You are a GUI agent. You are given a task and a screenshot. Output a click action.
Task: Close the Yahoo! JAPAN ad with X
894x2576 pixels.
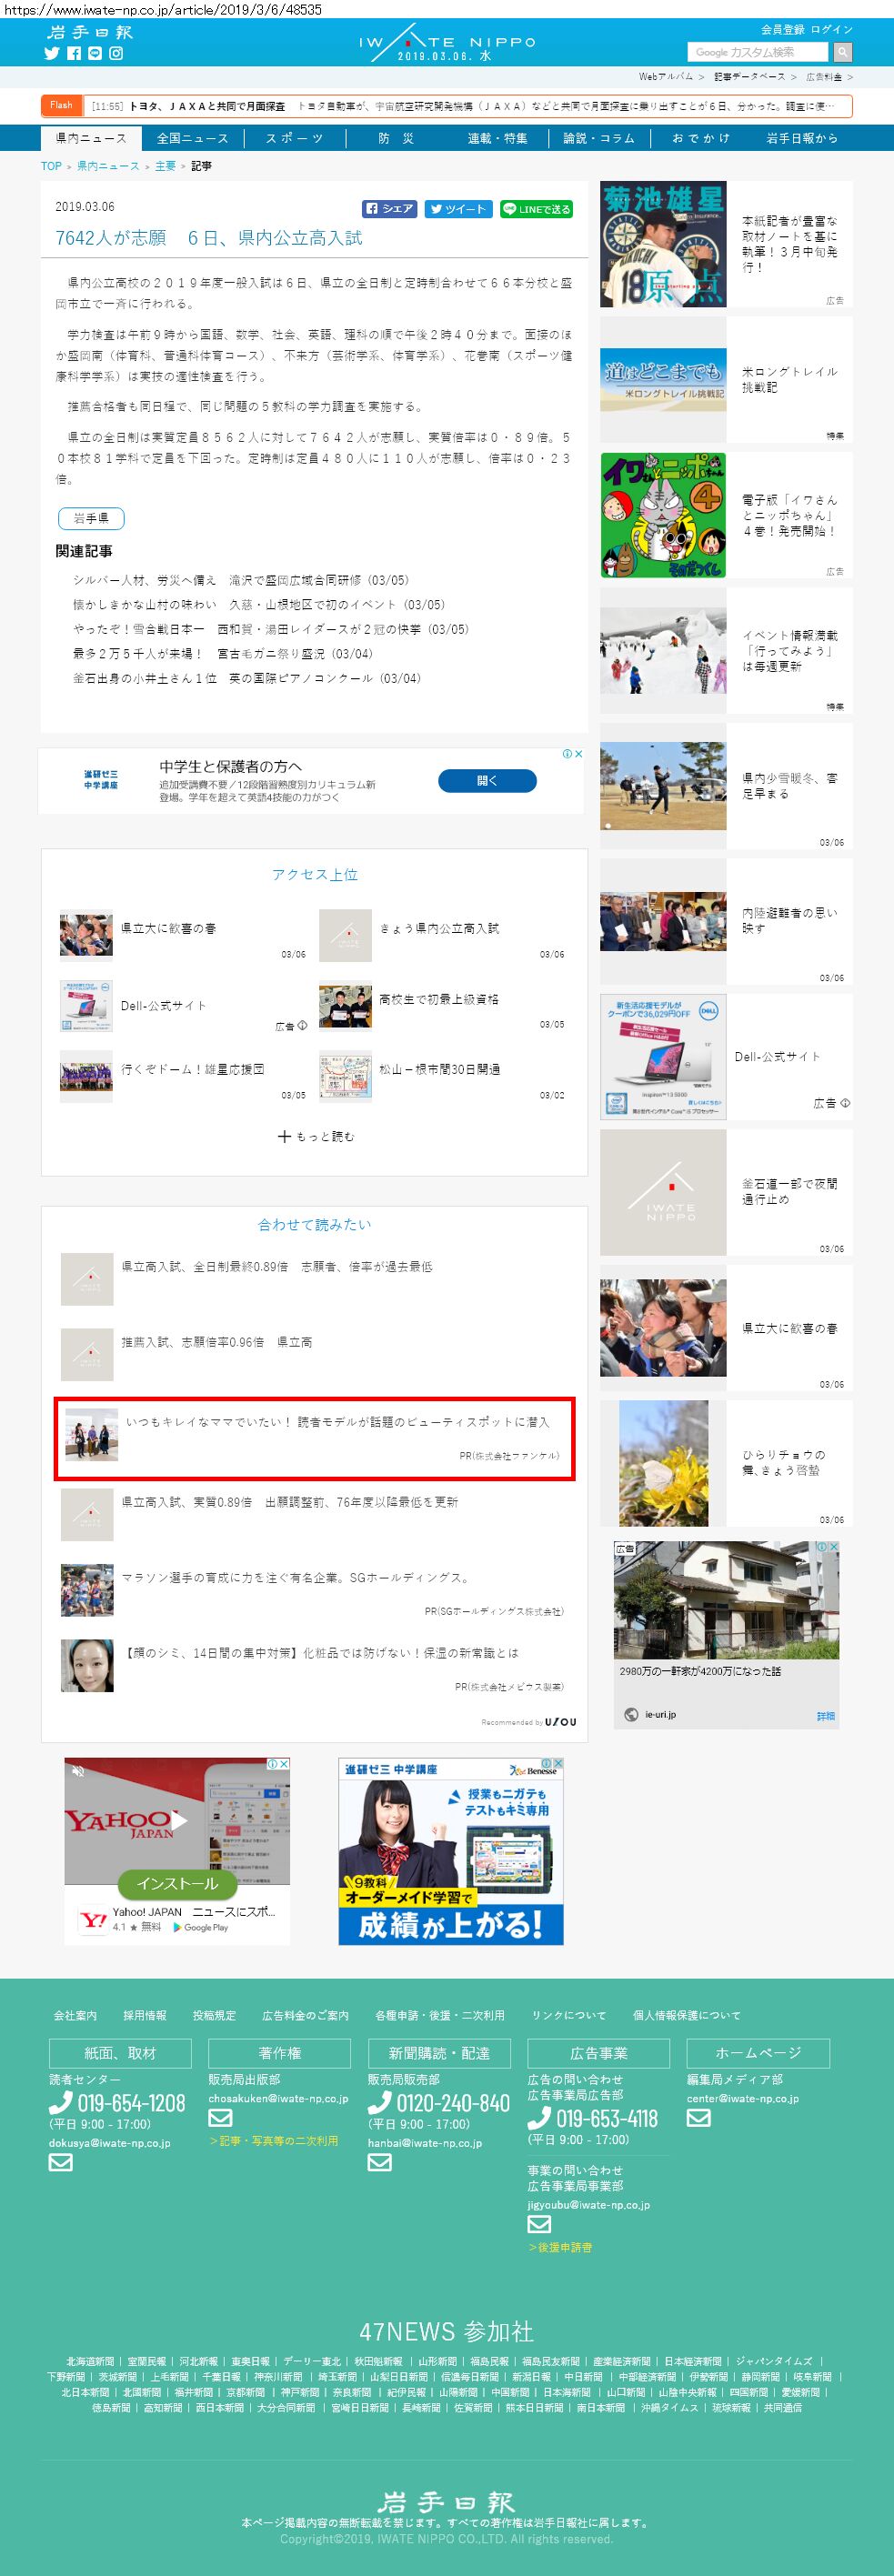point(284,1764)
